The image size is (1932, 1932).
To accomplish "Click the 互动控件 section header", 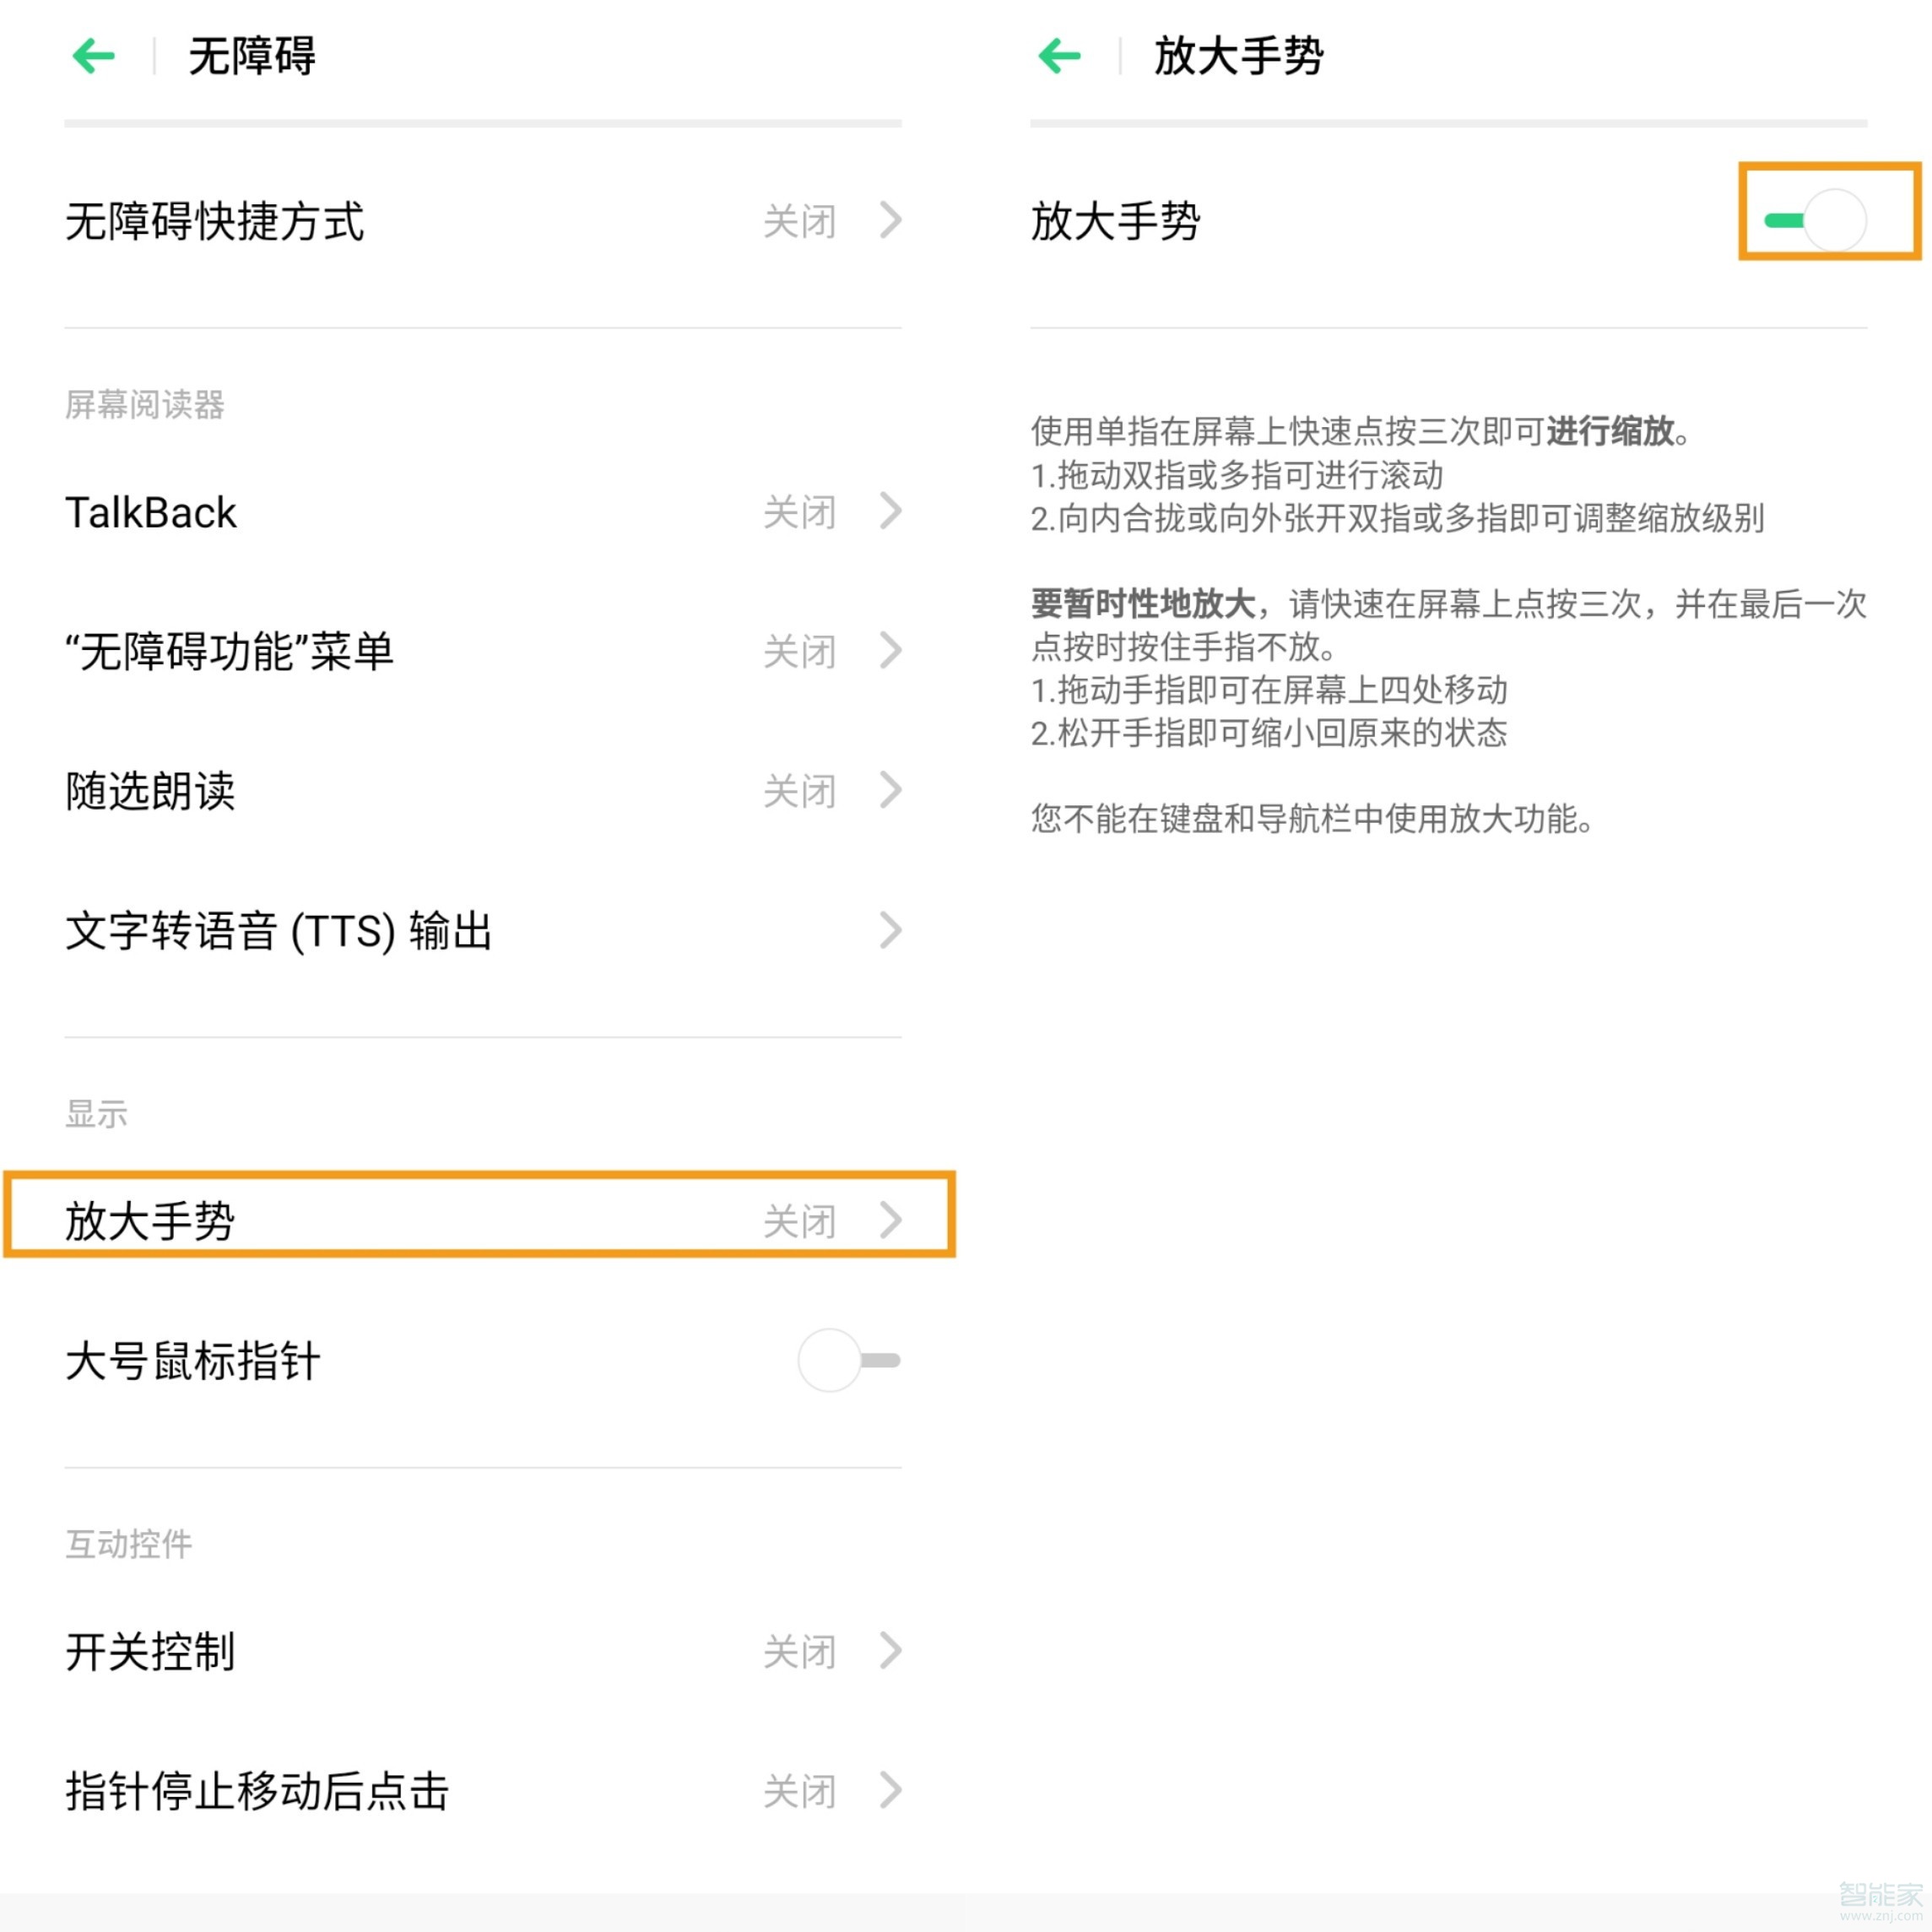I will point(129,1544).
